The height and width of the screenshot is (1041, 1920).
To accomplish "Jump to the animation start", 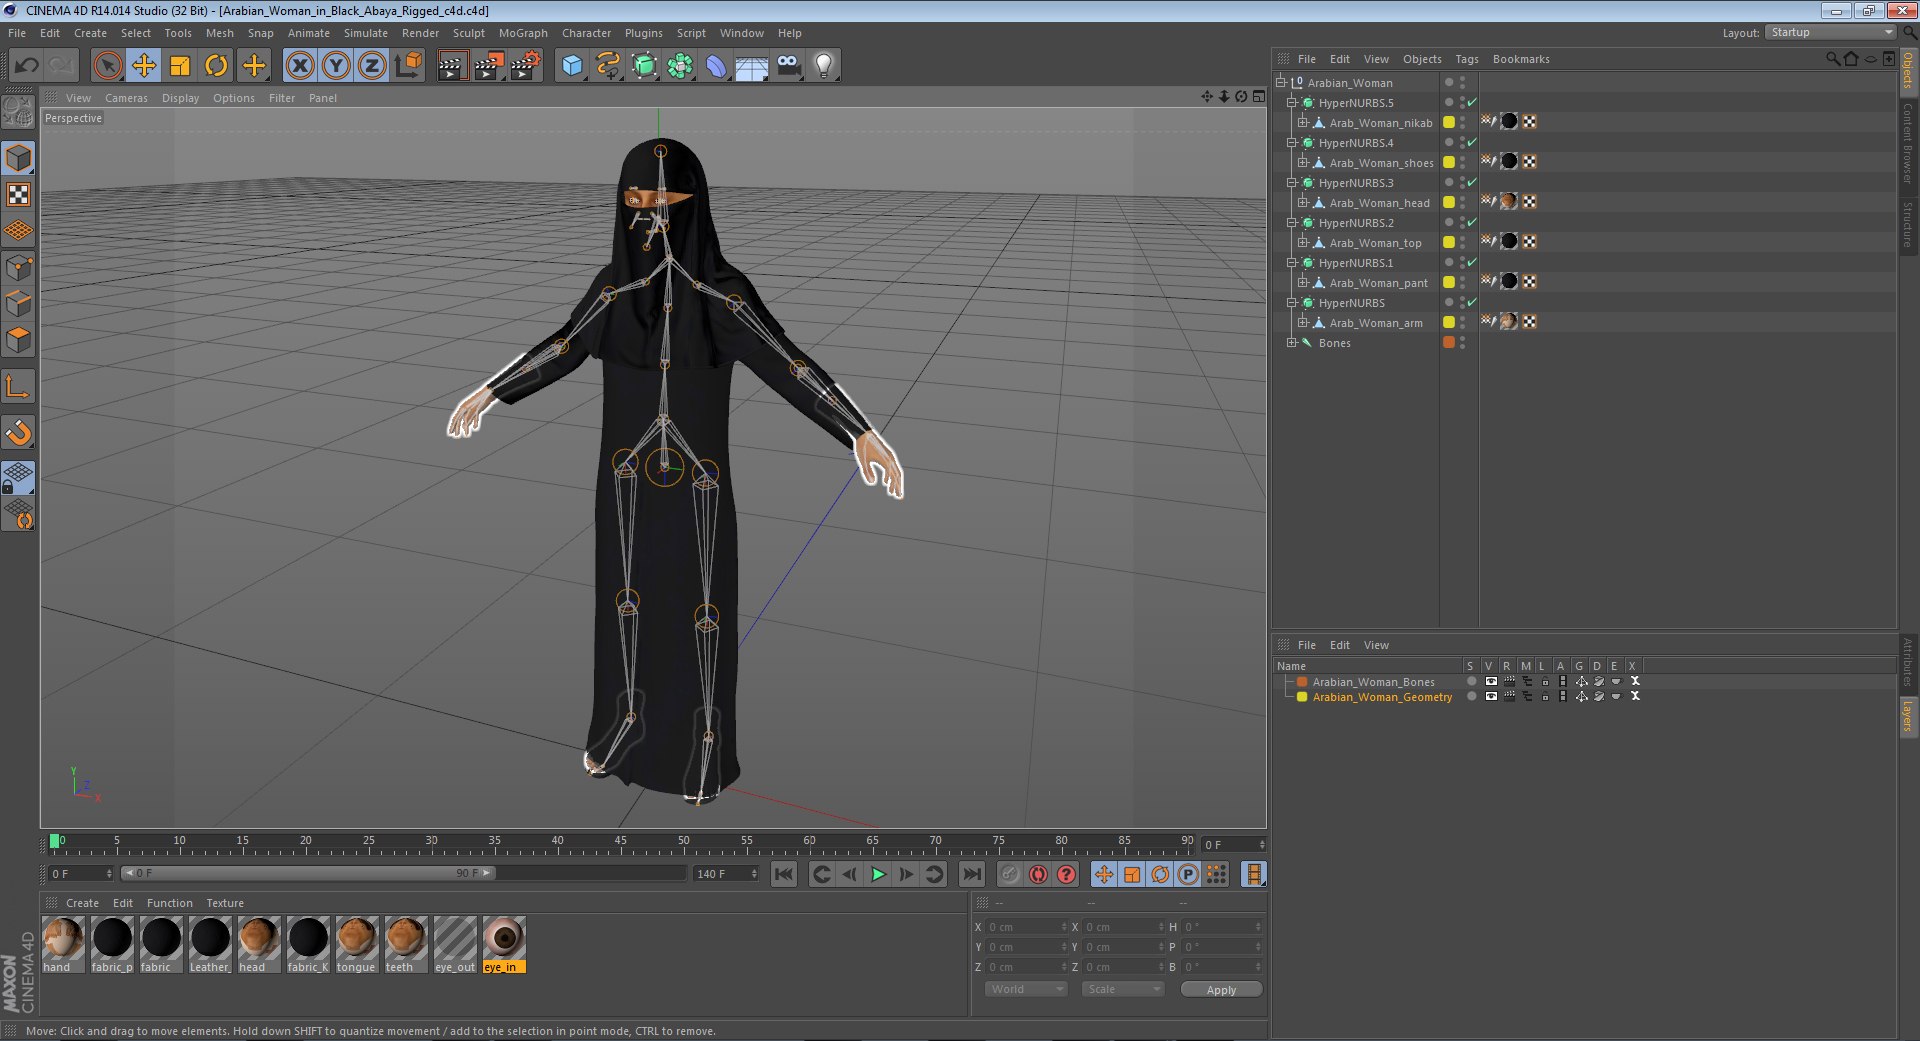I will [784, 875].
